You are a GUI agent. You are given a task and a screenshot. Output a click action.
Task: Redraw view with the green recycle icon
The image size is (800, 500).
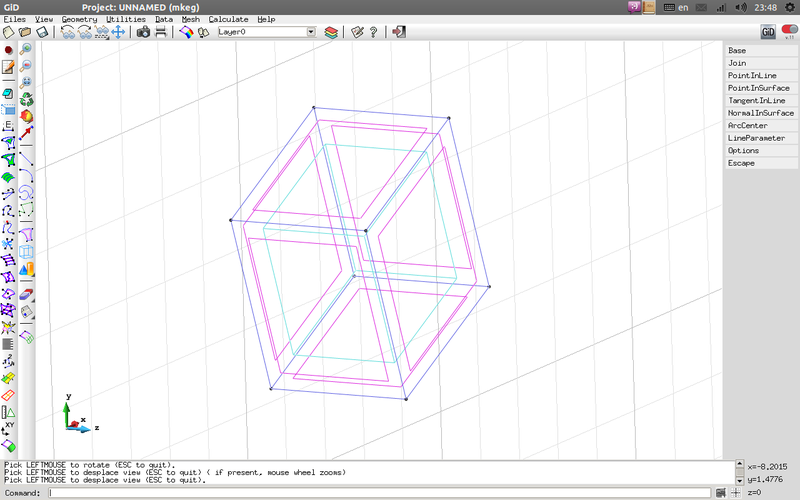pos(26,99)
